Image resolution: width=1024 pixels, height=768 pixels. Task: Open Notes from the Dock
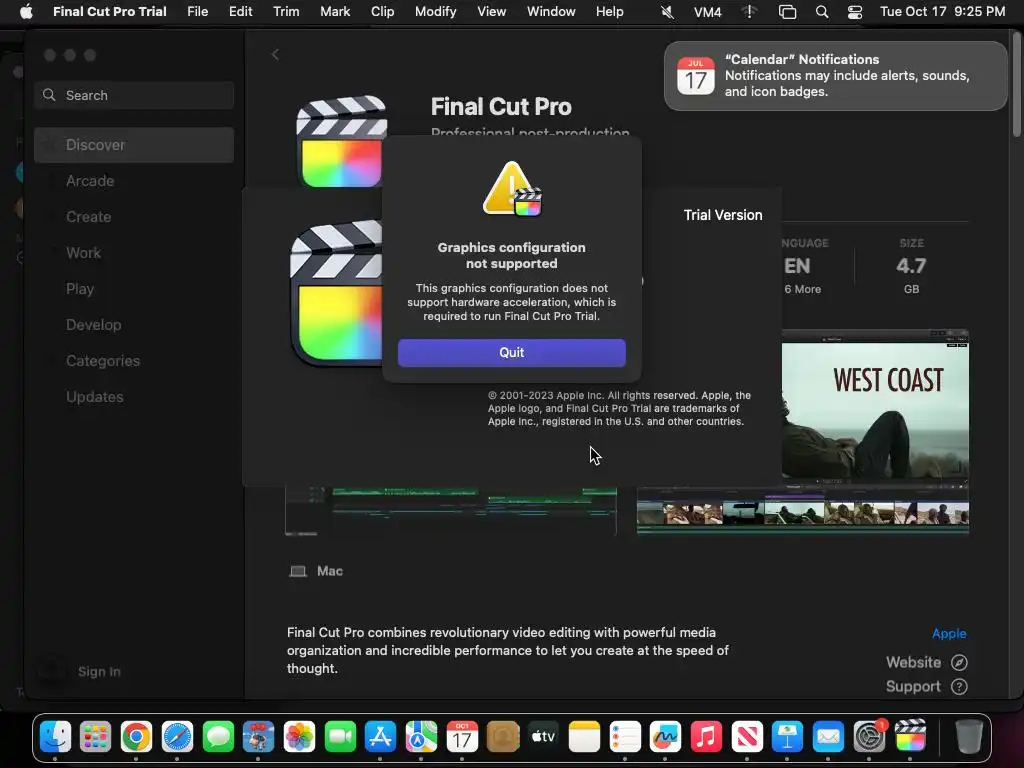click(x=584, y=737)
